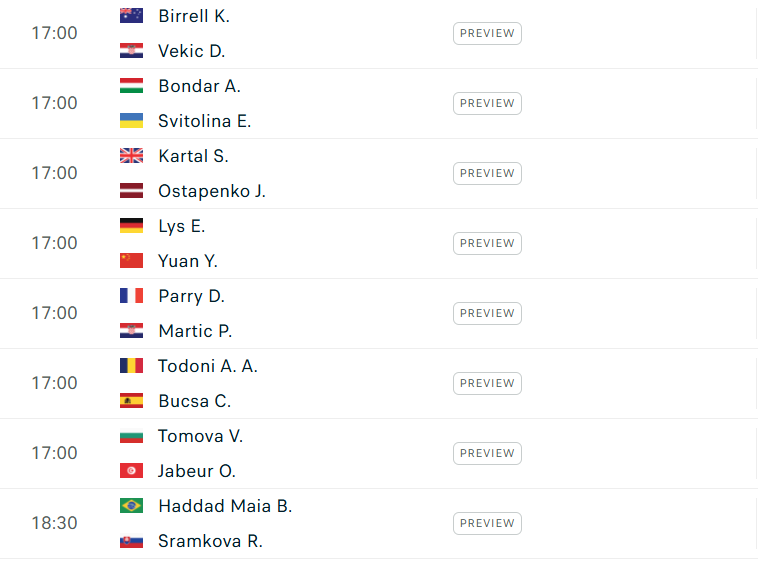Click the British flag next to Kartal S.
Image resolution: width=758 pixels, height=562 pixels.
pyautogui.click(x=131, y=156)
